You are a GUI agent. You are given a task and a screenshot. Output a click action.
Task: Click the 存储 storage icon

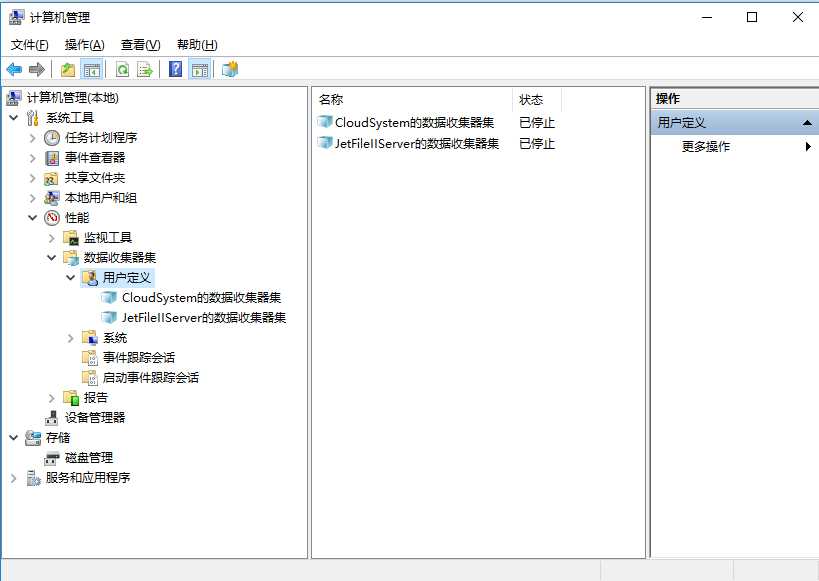click(x=33, y=437)
